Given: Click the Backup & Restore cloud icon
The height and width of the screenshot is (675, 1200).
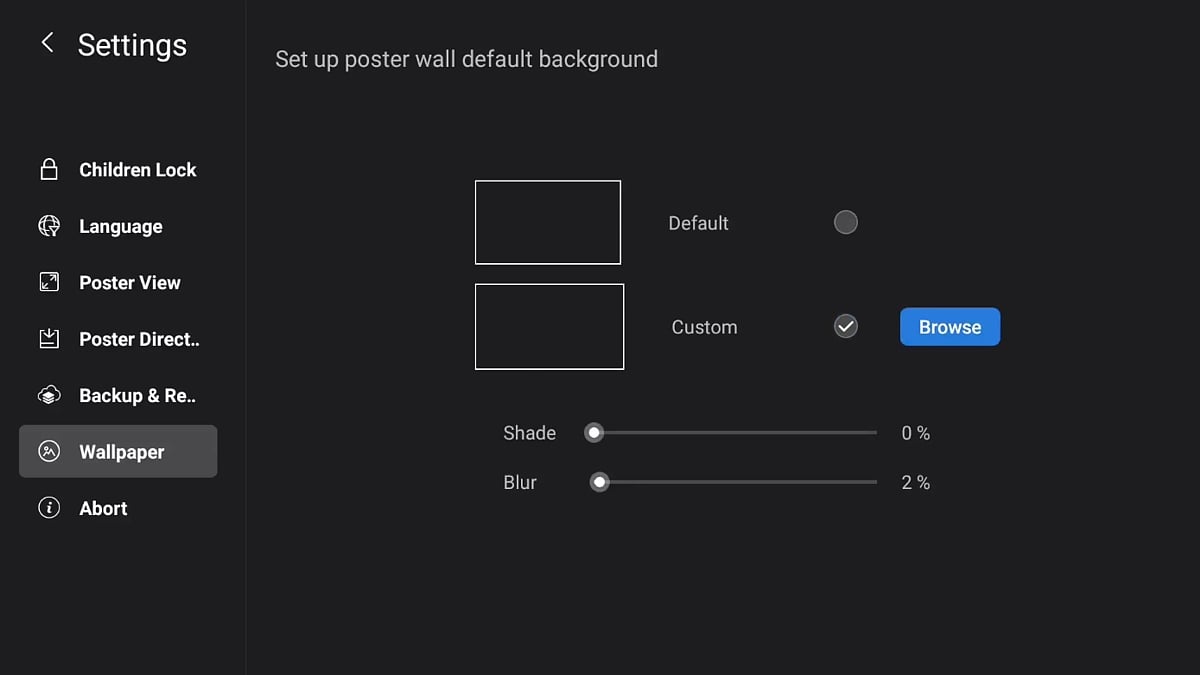Looking at the screenshot, I should [49, 395].
